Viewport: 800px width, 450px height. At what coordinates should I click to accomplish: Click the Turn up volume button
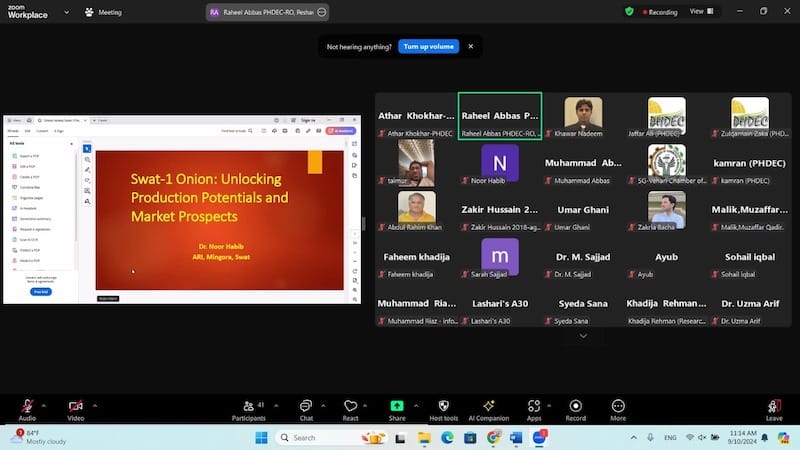coord(427,46)
